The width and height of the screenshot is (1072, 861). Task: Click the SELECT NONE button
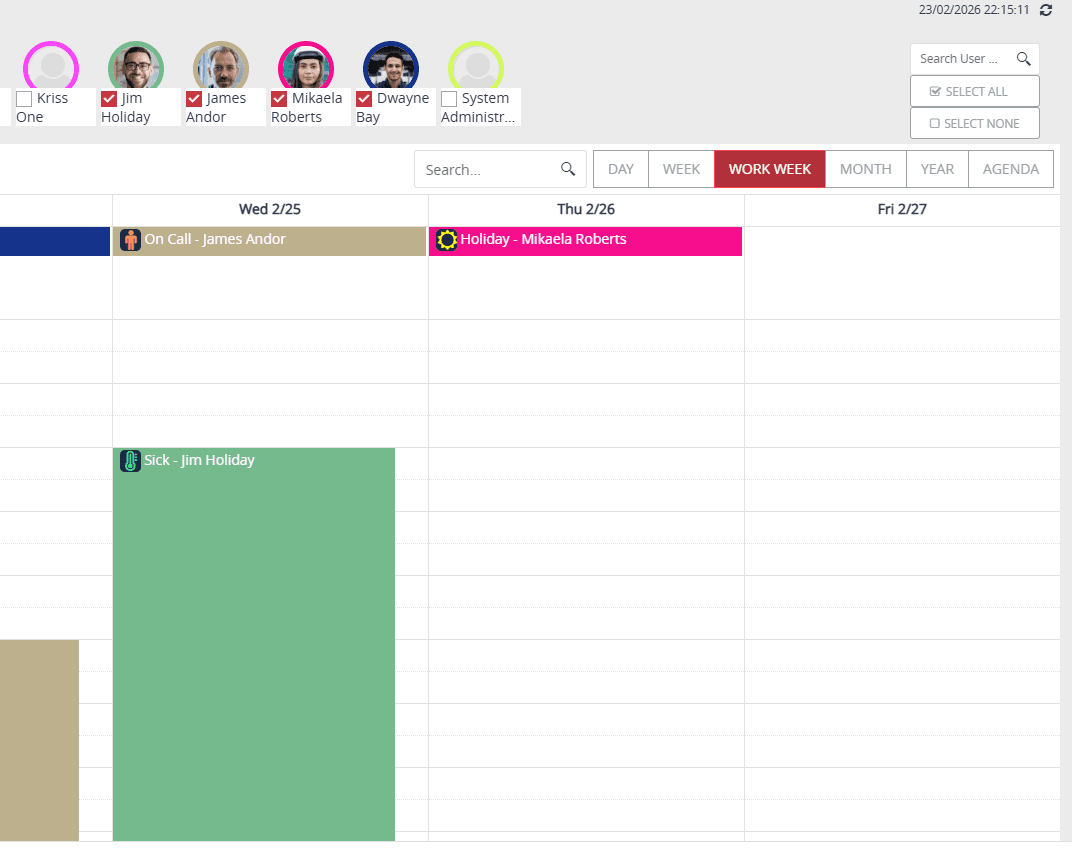[x=974, y=123]
